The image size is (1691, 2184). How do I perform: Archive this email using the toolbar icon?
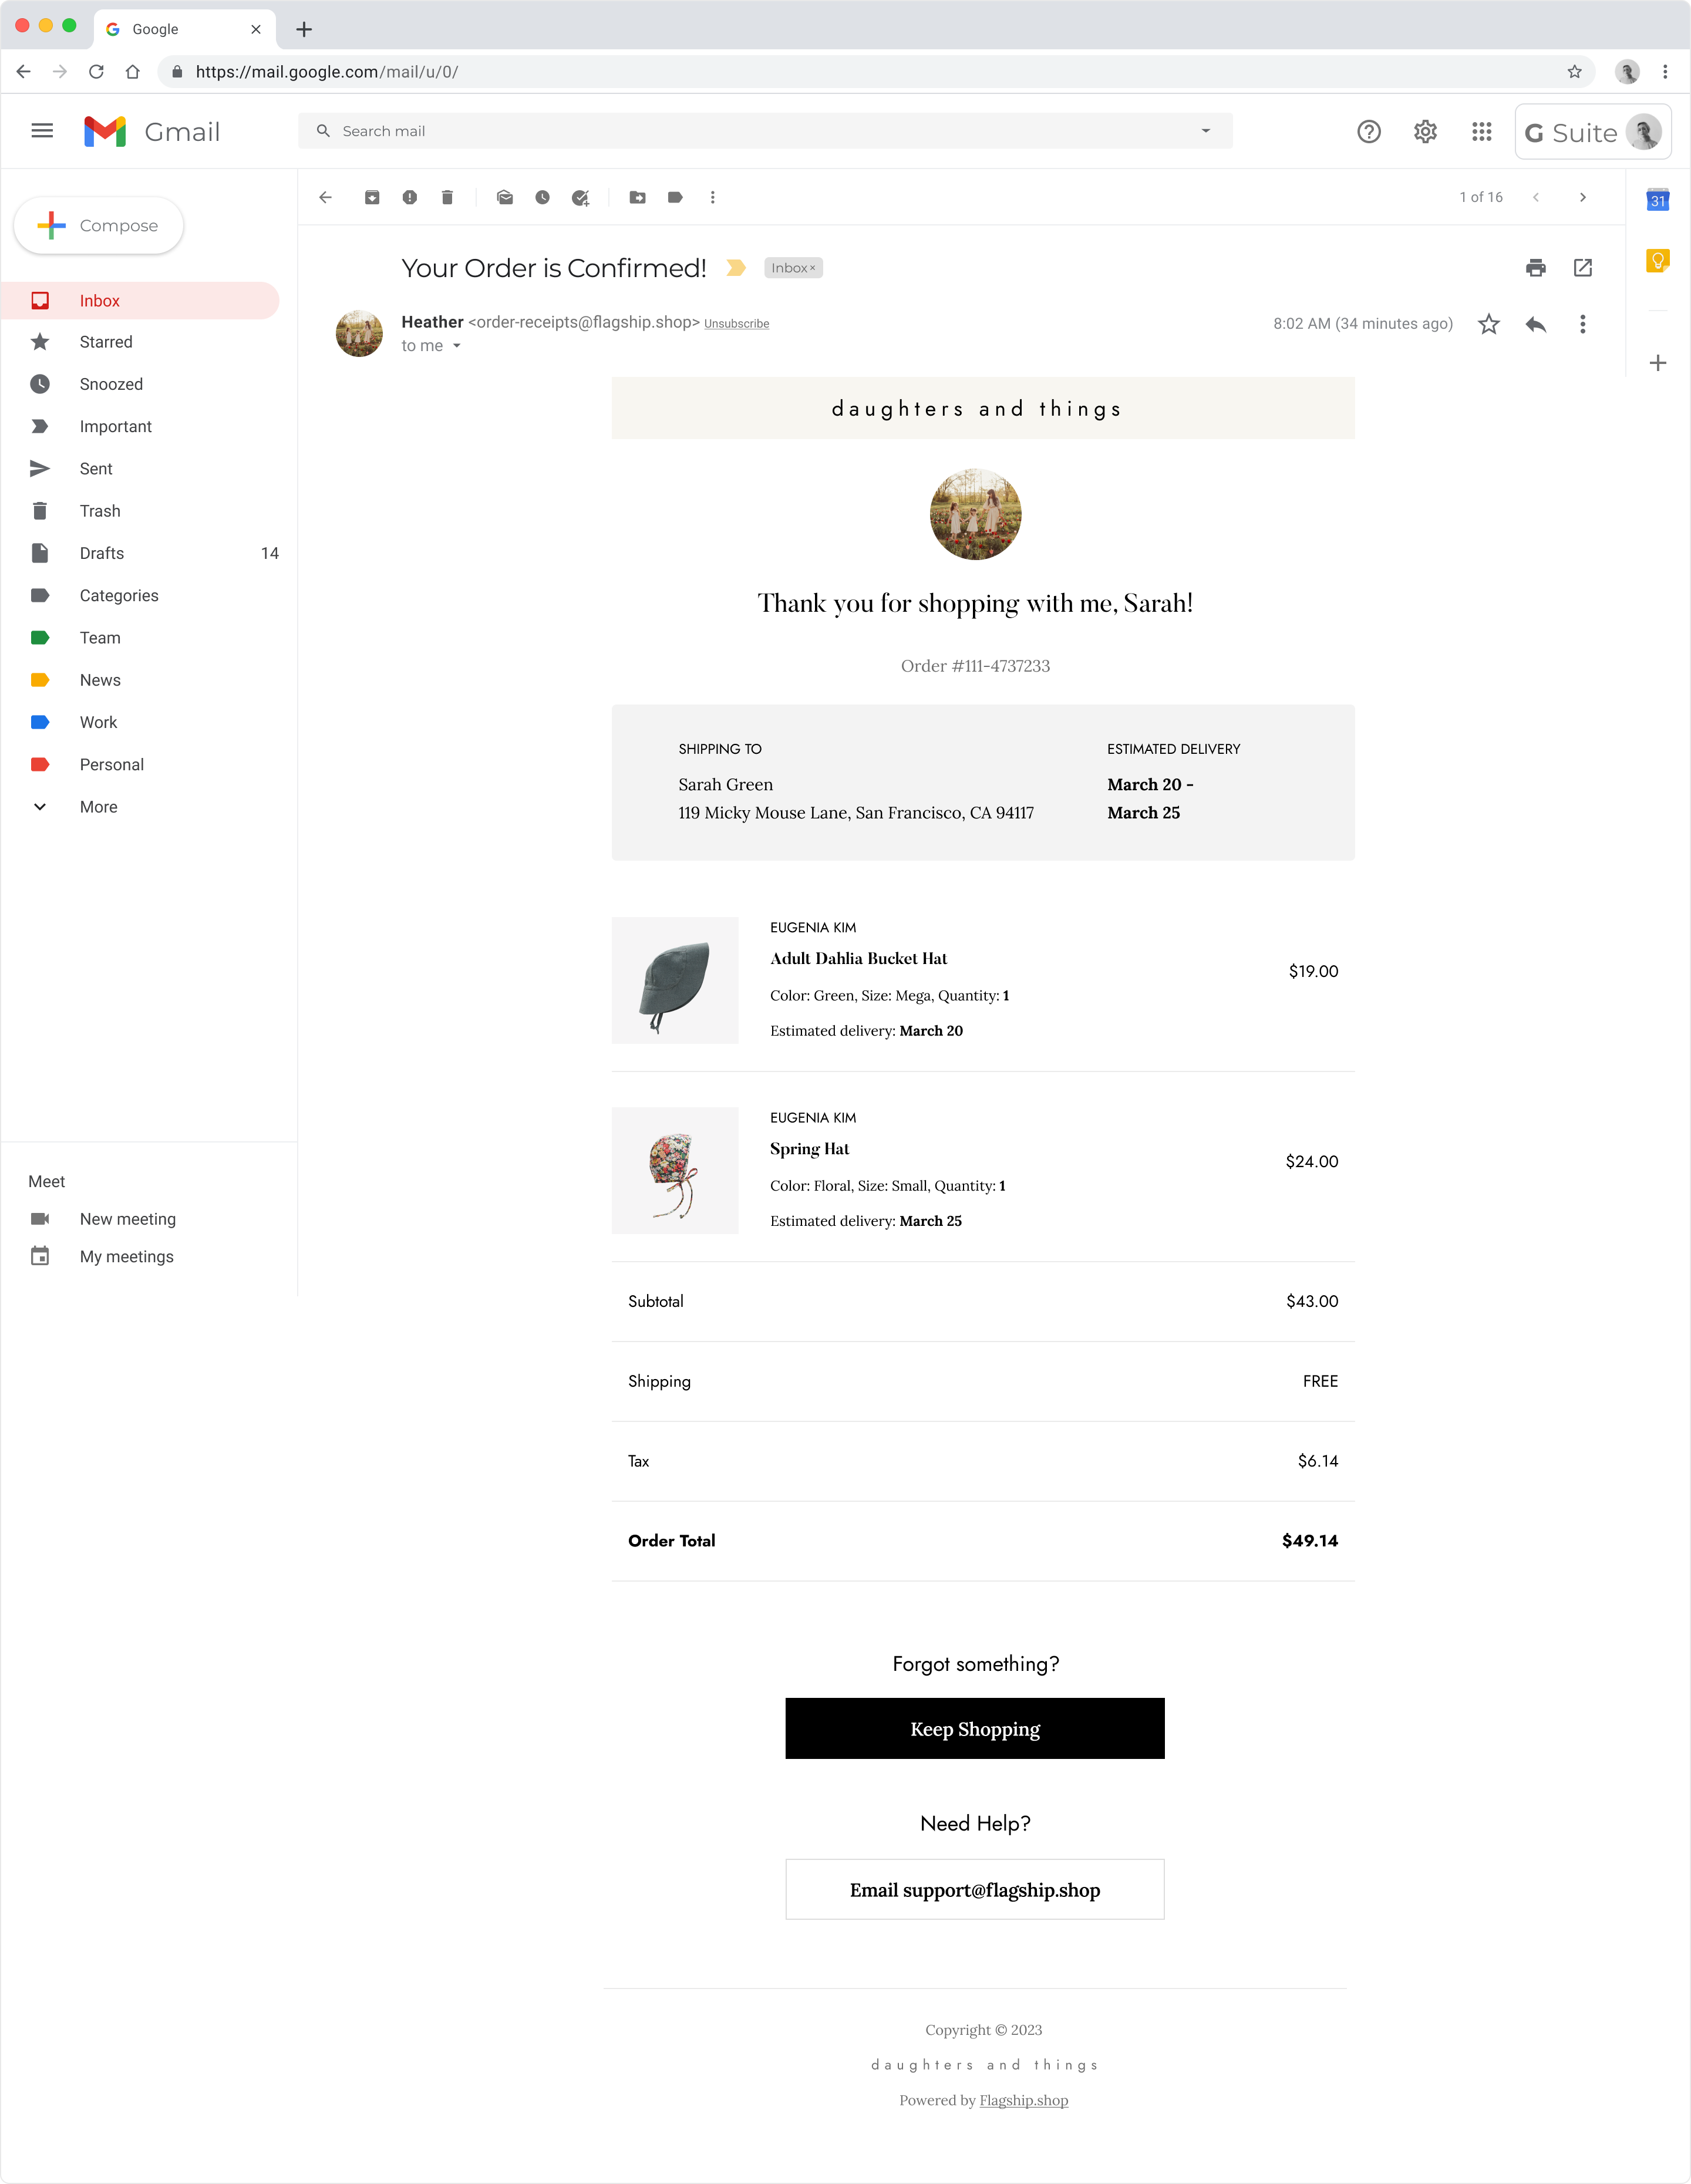[x=372, y=197]
